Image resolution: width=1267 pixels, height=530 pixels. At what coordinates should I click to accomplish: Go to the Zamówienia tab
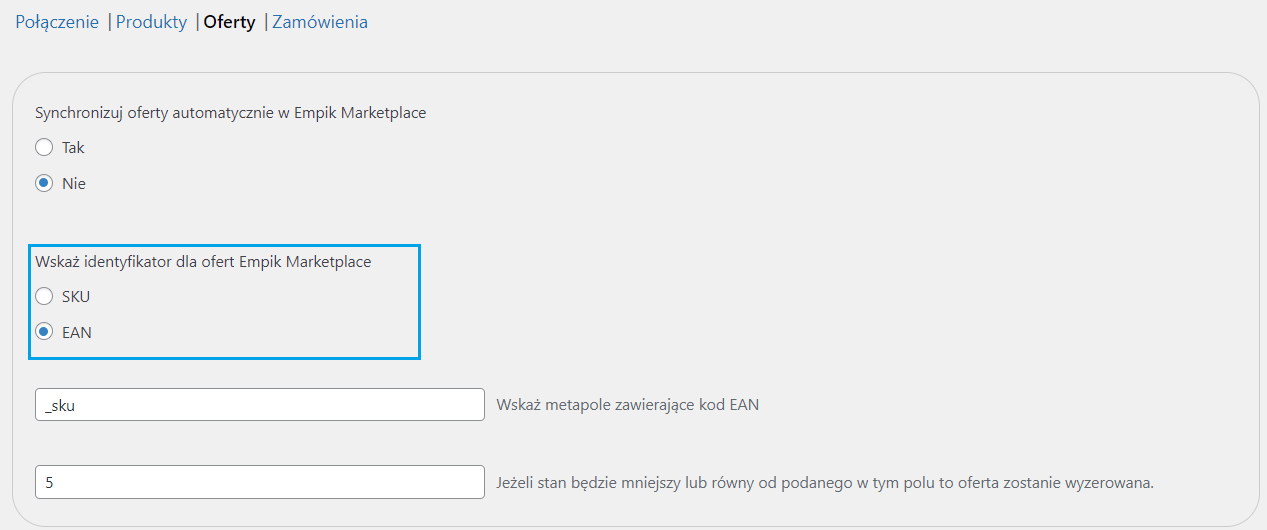click(x=320, y=22)
